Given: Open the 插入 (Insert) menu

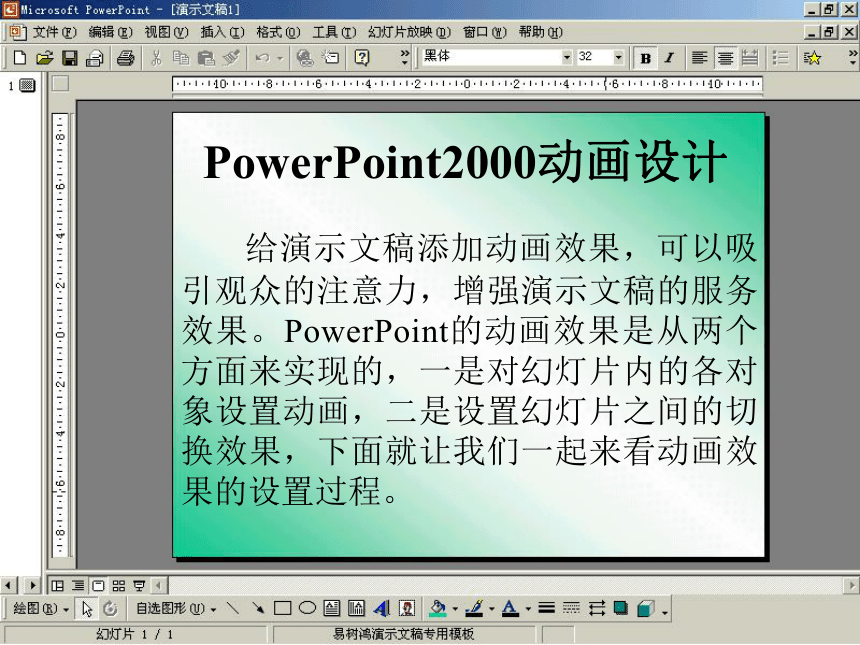Looking at the screenshot, I should 222,32.
